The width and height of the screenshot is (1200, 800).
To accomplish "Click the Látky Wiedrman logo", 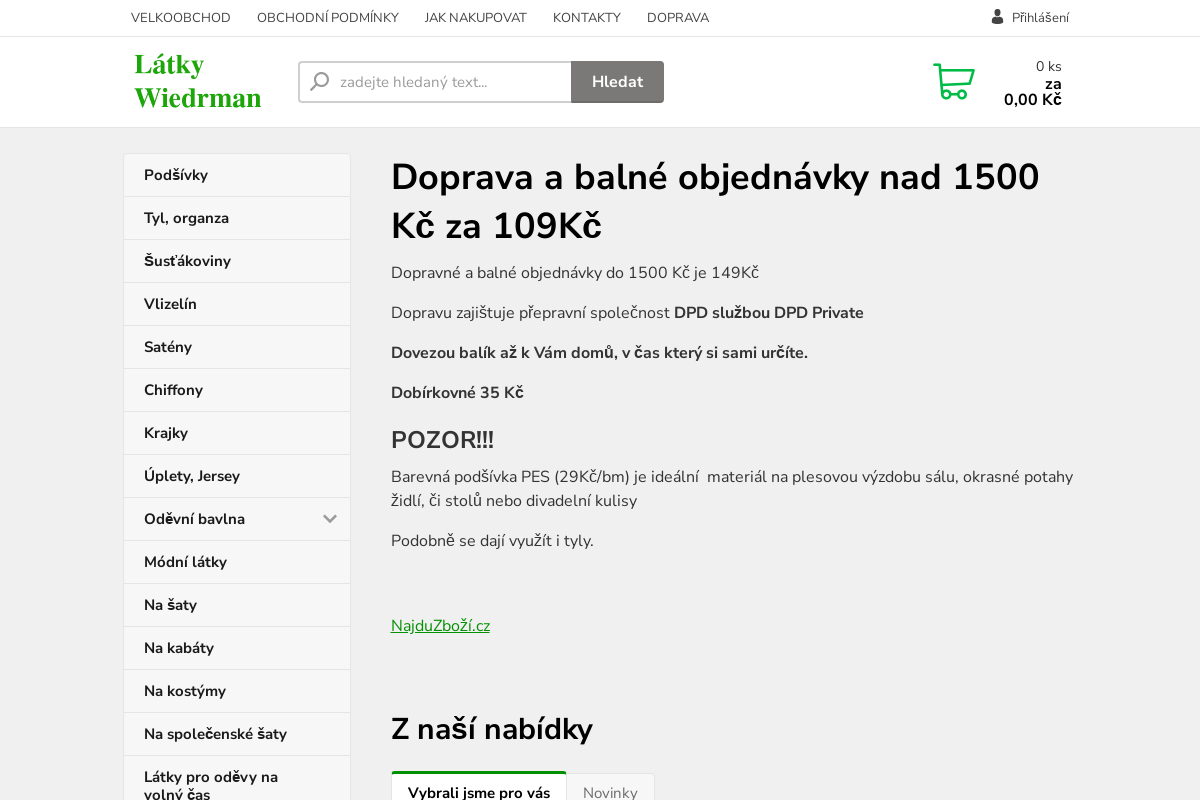I will click(x=197, y=81).
